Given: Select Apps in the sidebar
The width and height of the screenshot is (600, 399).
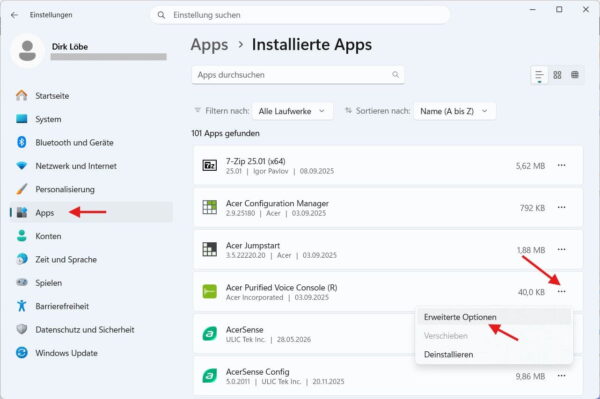Looking at the screenshot, I should tap(91, 212).
